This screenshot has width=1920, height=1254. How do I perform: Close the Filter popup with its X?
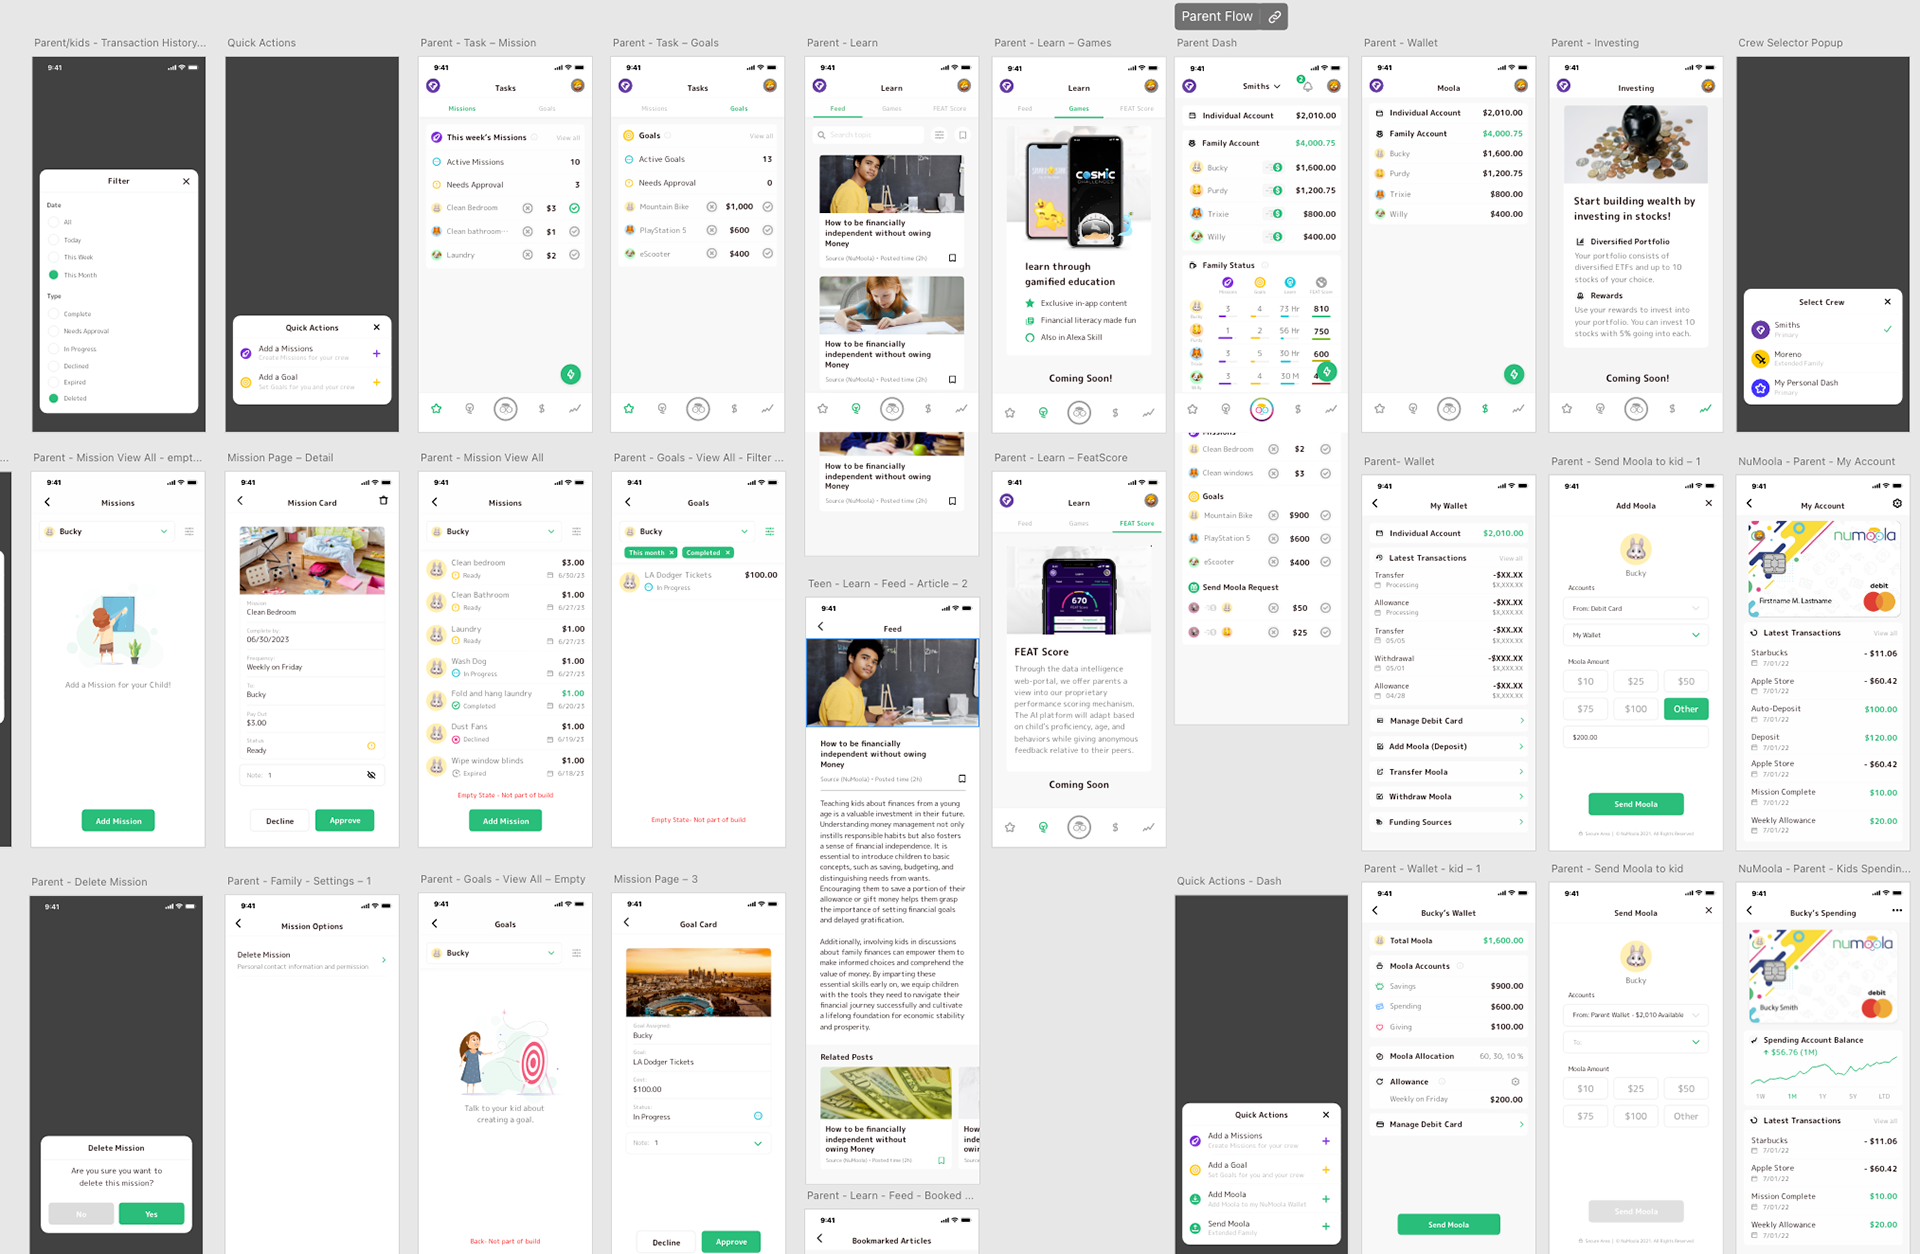(x=186, y=181)
